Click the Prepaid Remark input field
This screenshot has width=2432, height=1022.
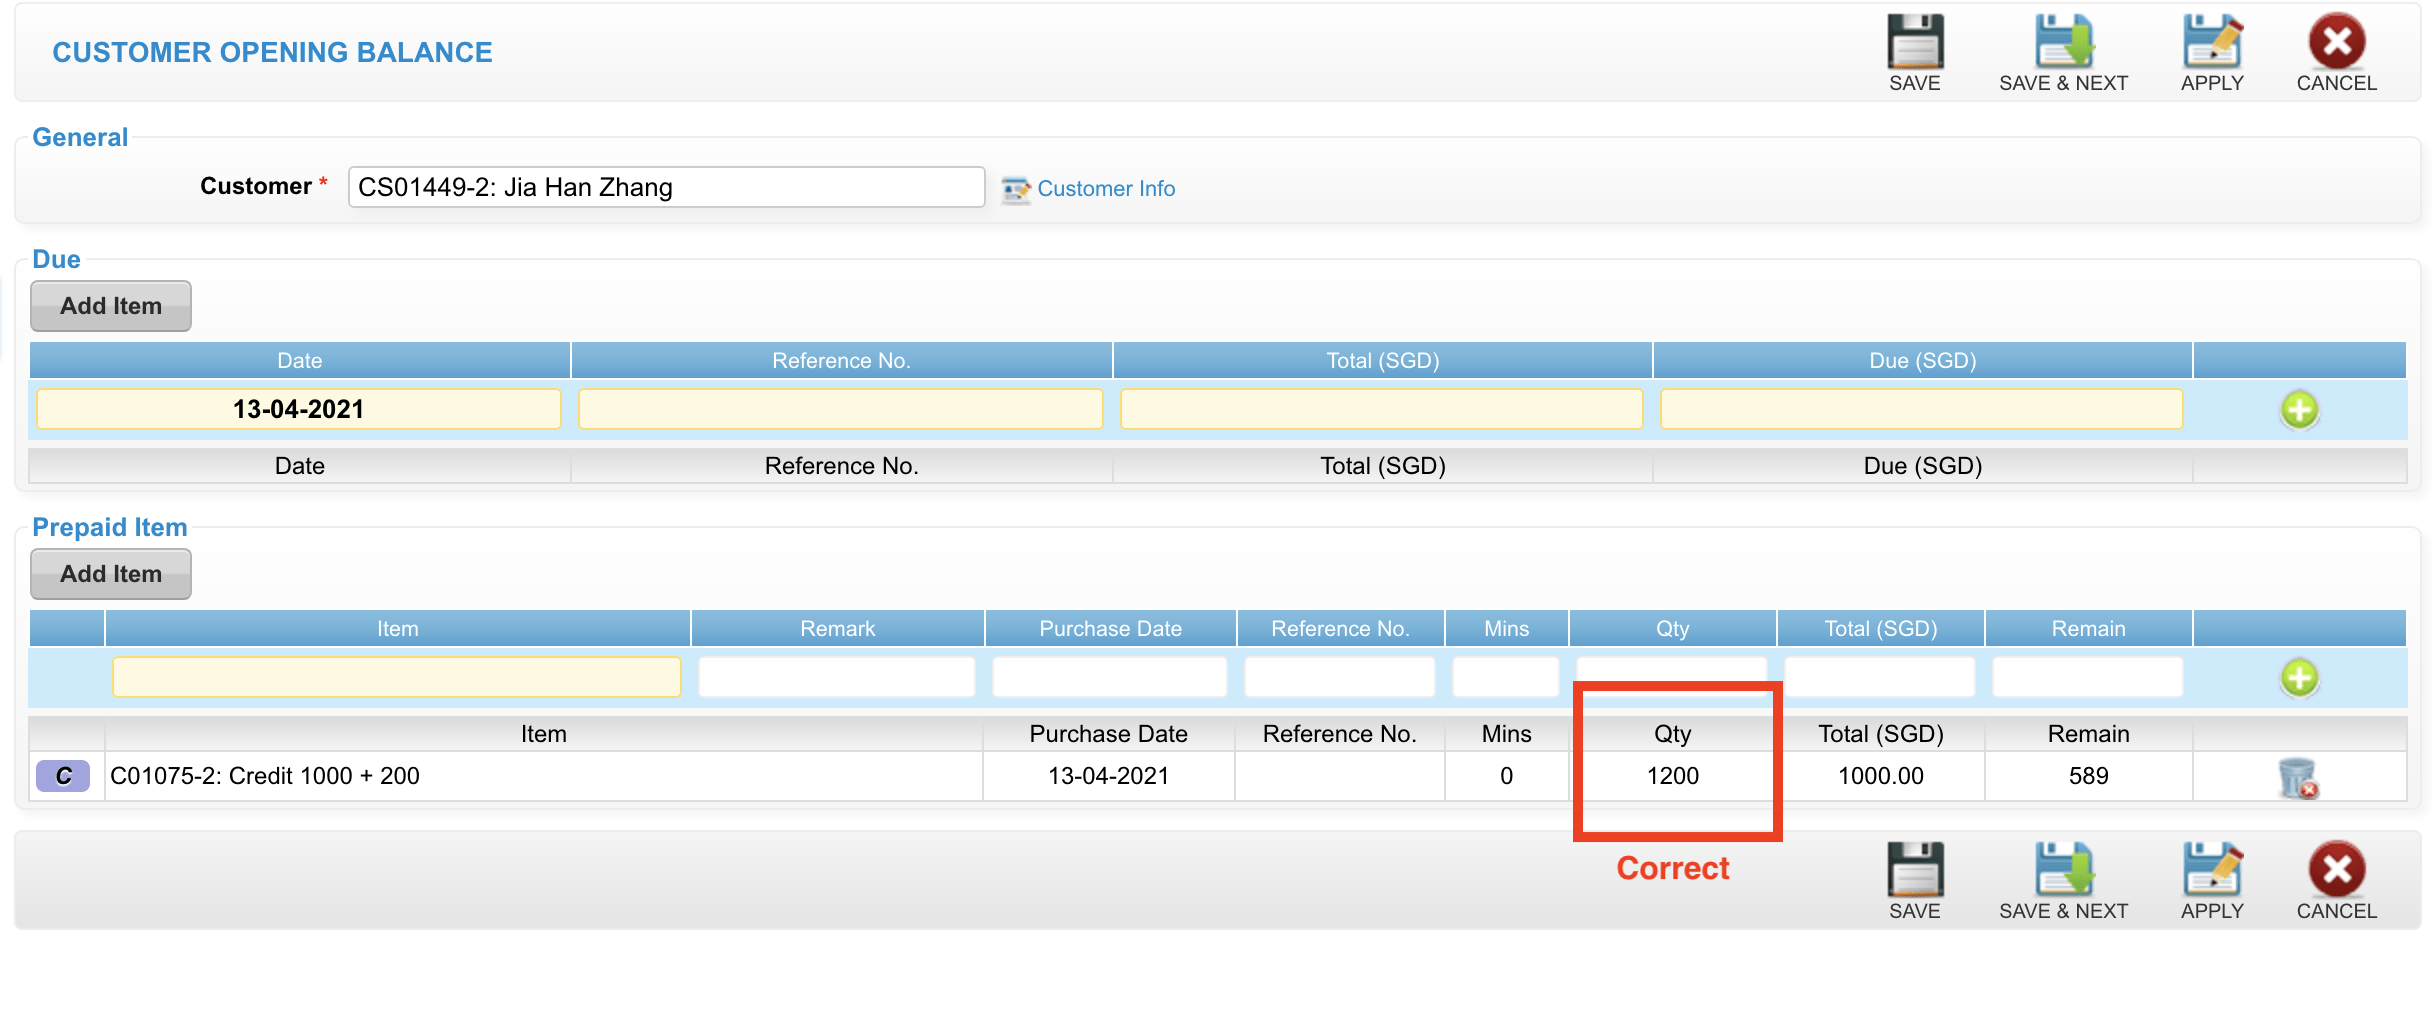pos(837,677)
